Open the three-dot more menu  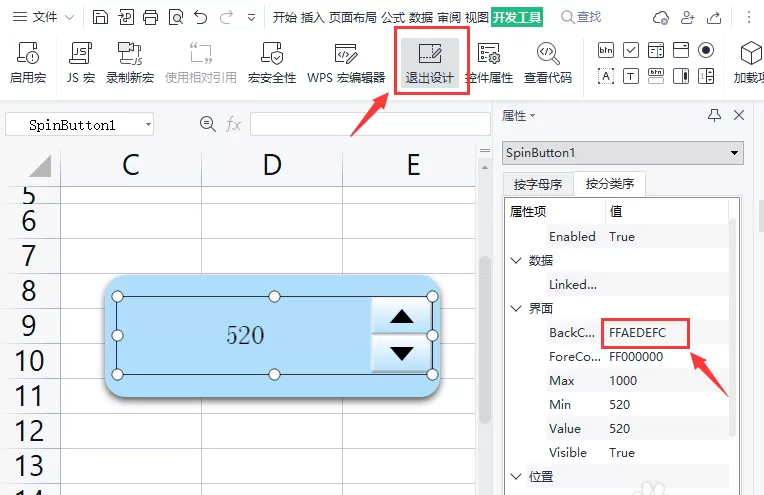pyautogui.click(x=749, y=18)
